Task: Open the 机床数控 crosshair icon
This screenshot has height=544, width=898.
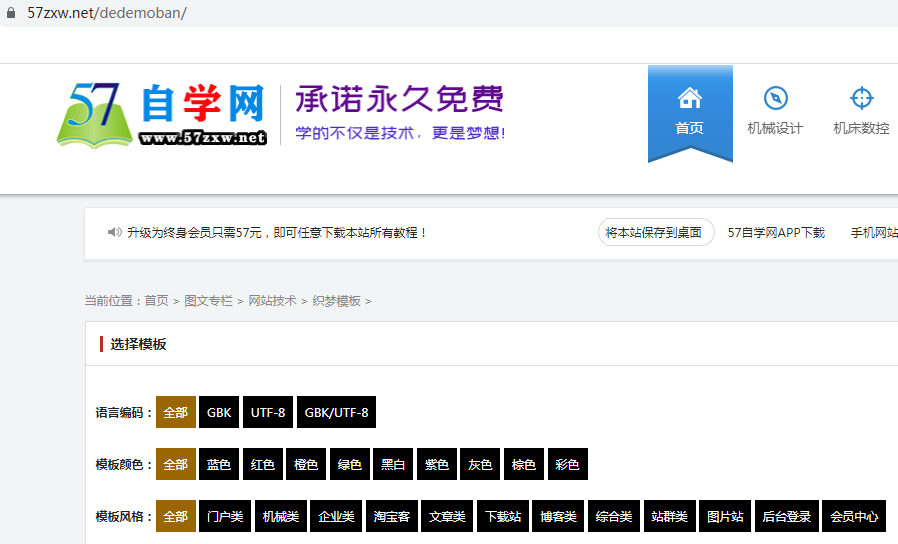Action: click(x=861, y=98)
